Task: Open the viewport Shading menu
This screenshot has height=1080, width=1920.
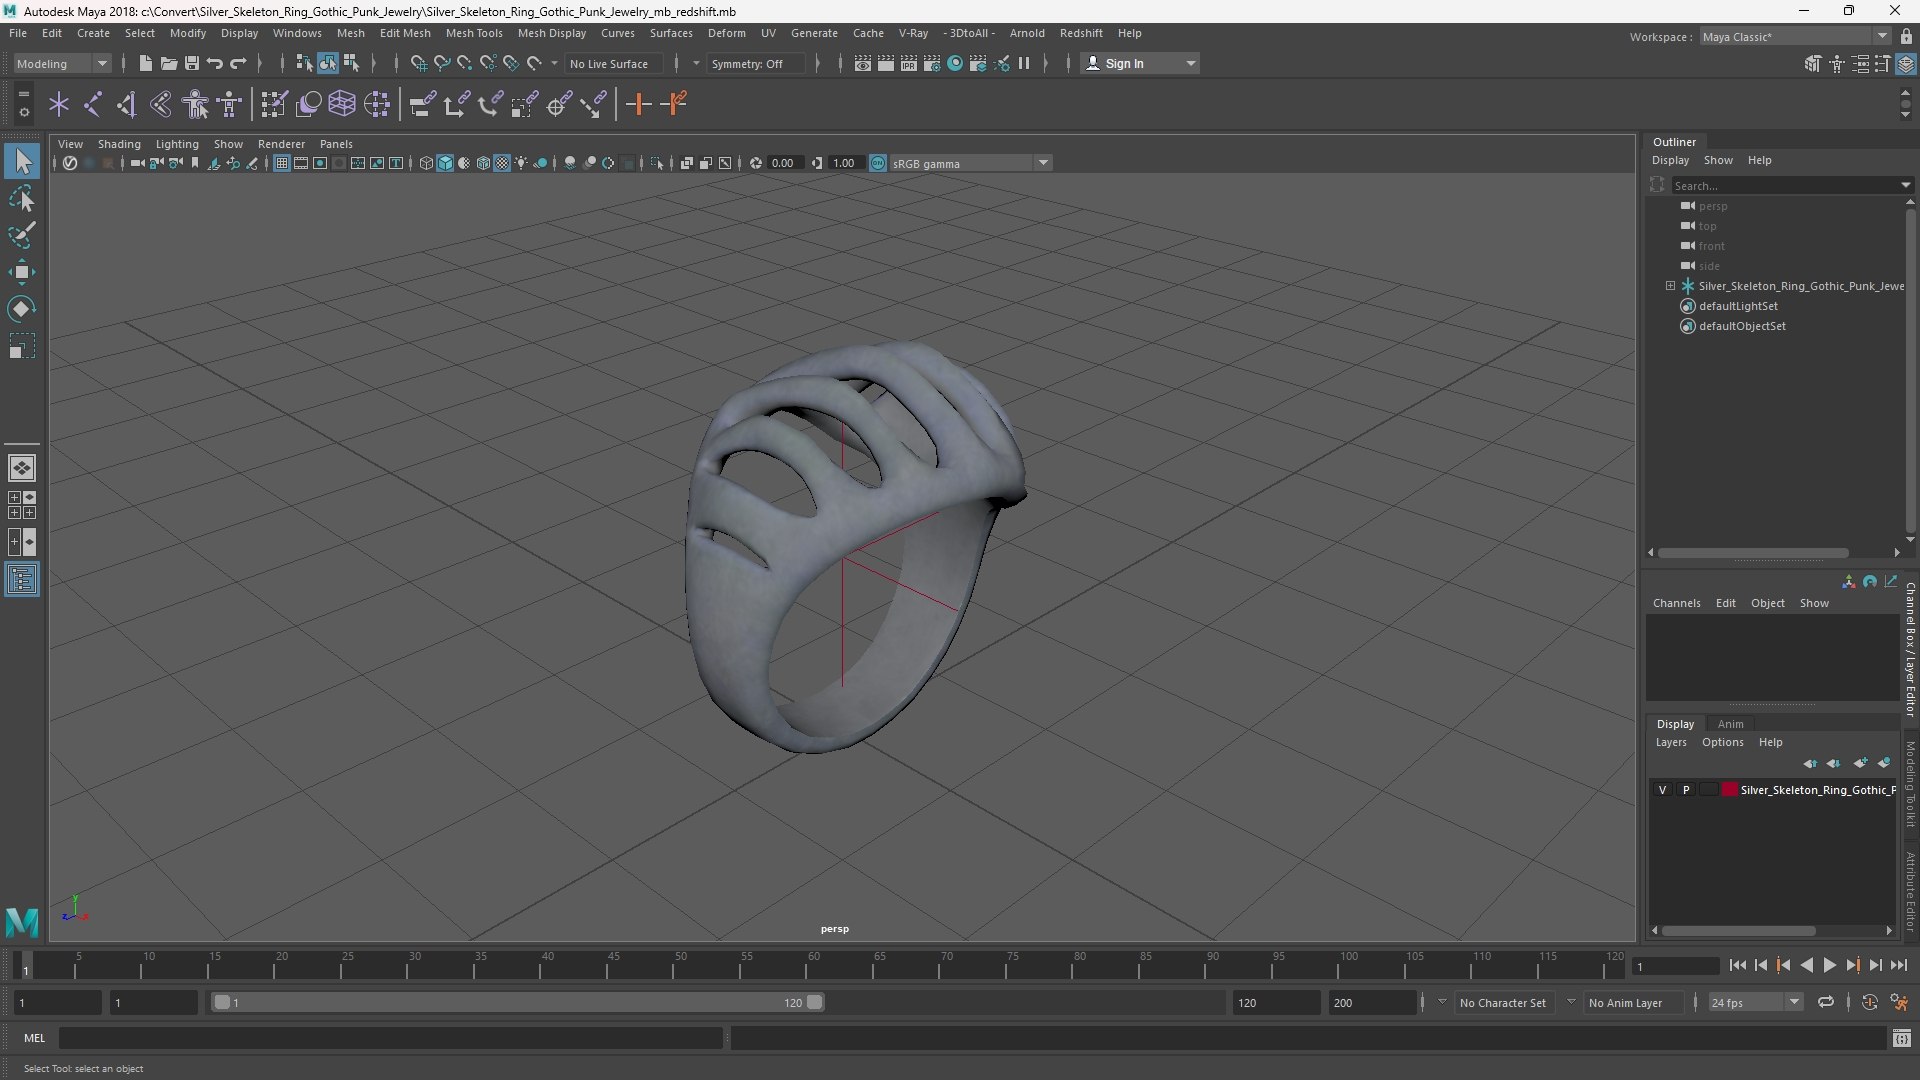Action: [x=119, y=144]
